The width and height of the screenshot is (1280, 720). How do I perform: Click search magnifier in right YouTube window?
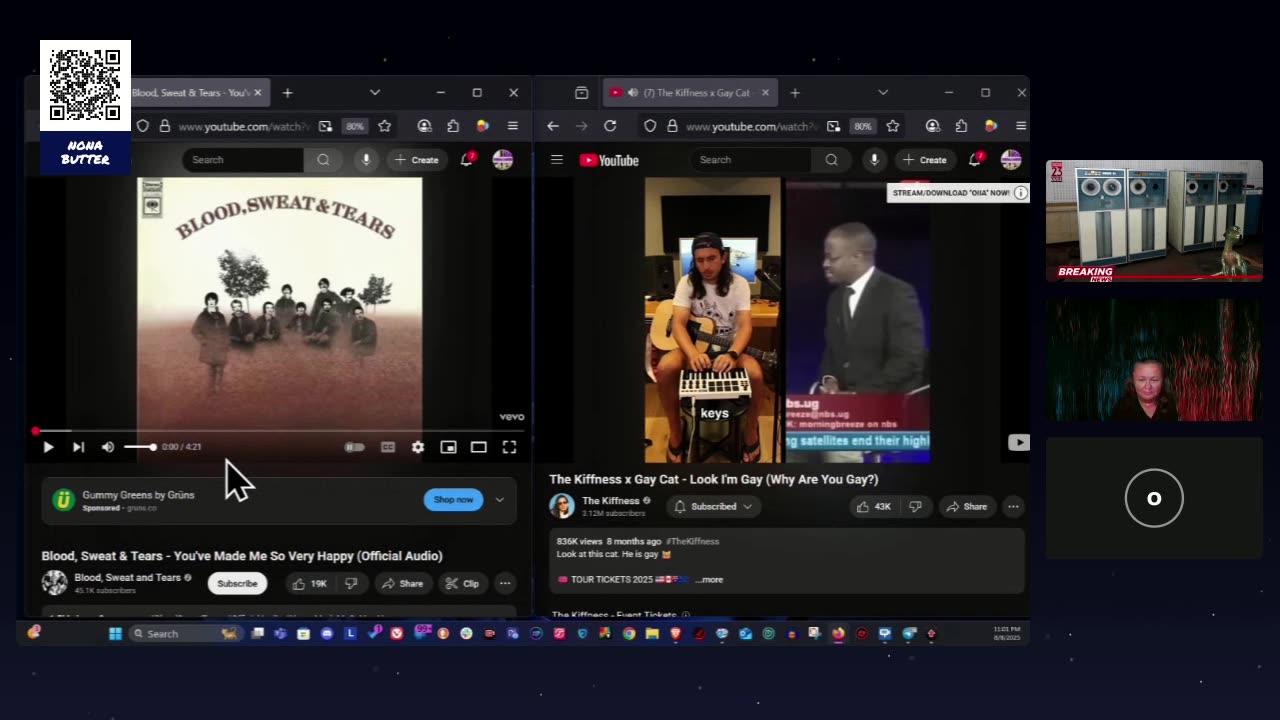pos(831,160)
